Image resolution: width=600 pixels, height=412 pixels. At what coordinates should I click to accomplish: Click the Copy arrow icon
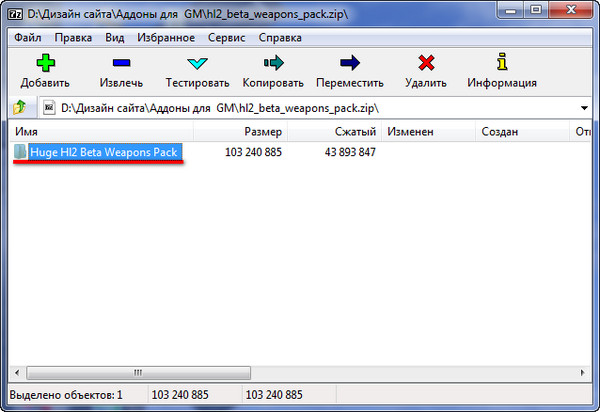pos(274,63)
